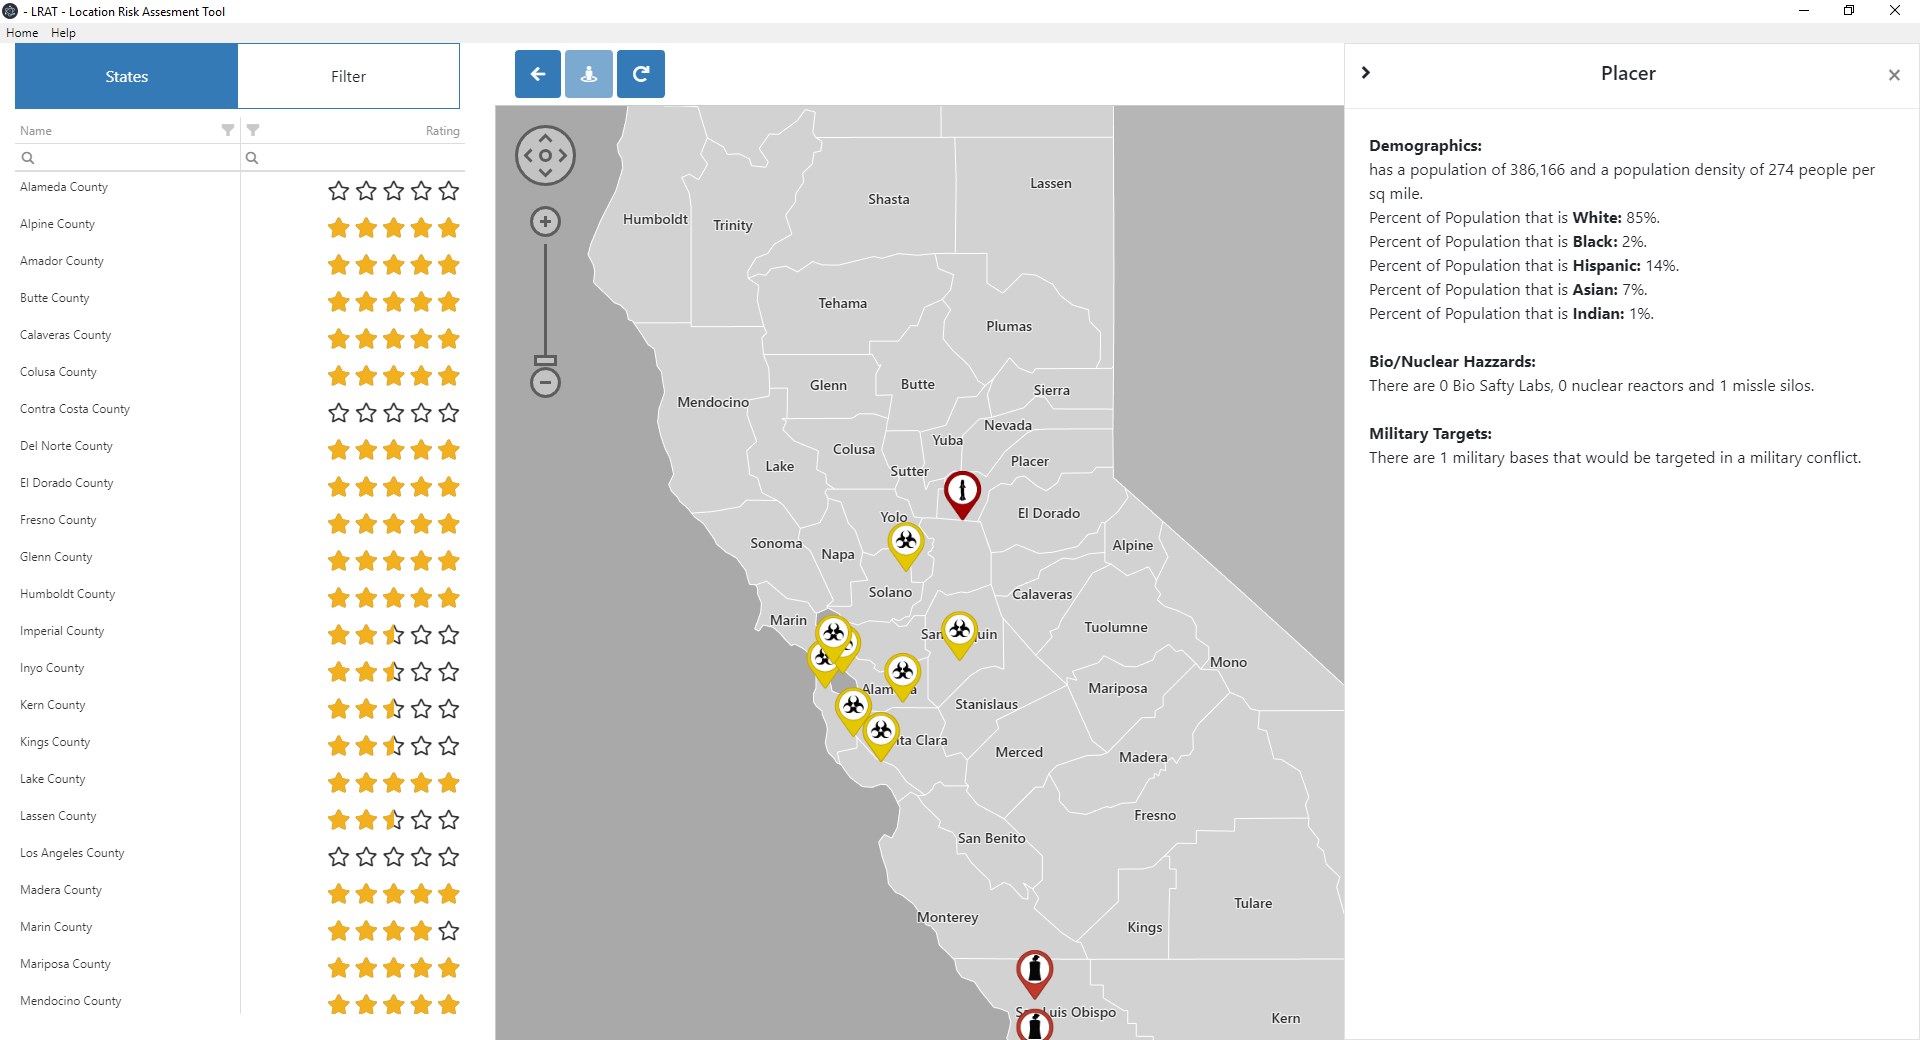
Task: Click the first rating star for Alameda County
Action: click(x=339, y=191)
